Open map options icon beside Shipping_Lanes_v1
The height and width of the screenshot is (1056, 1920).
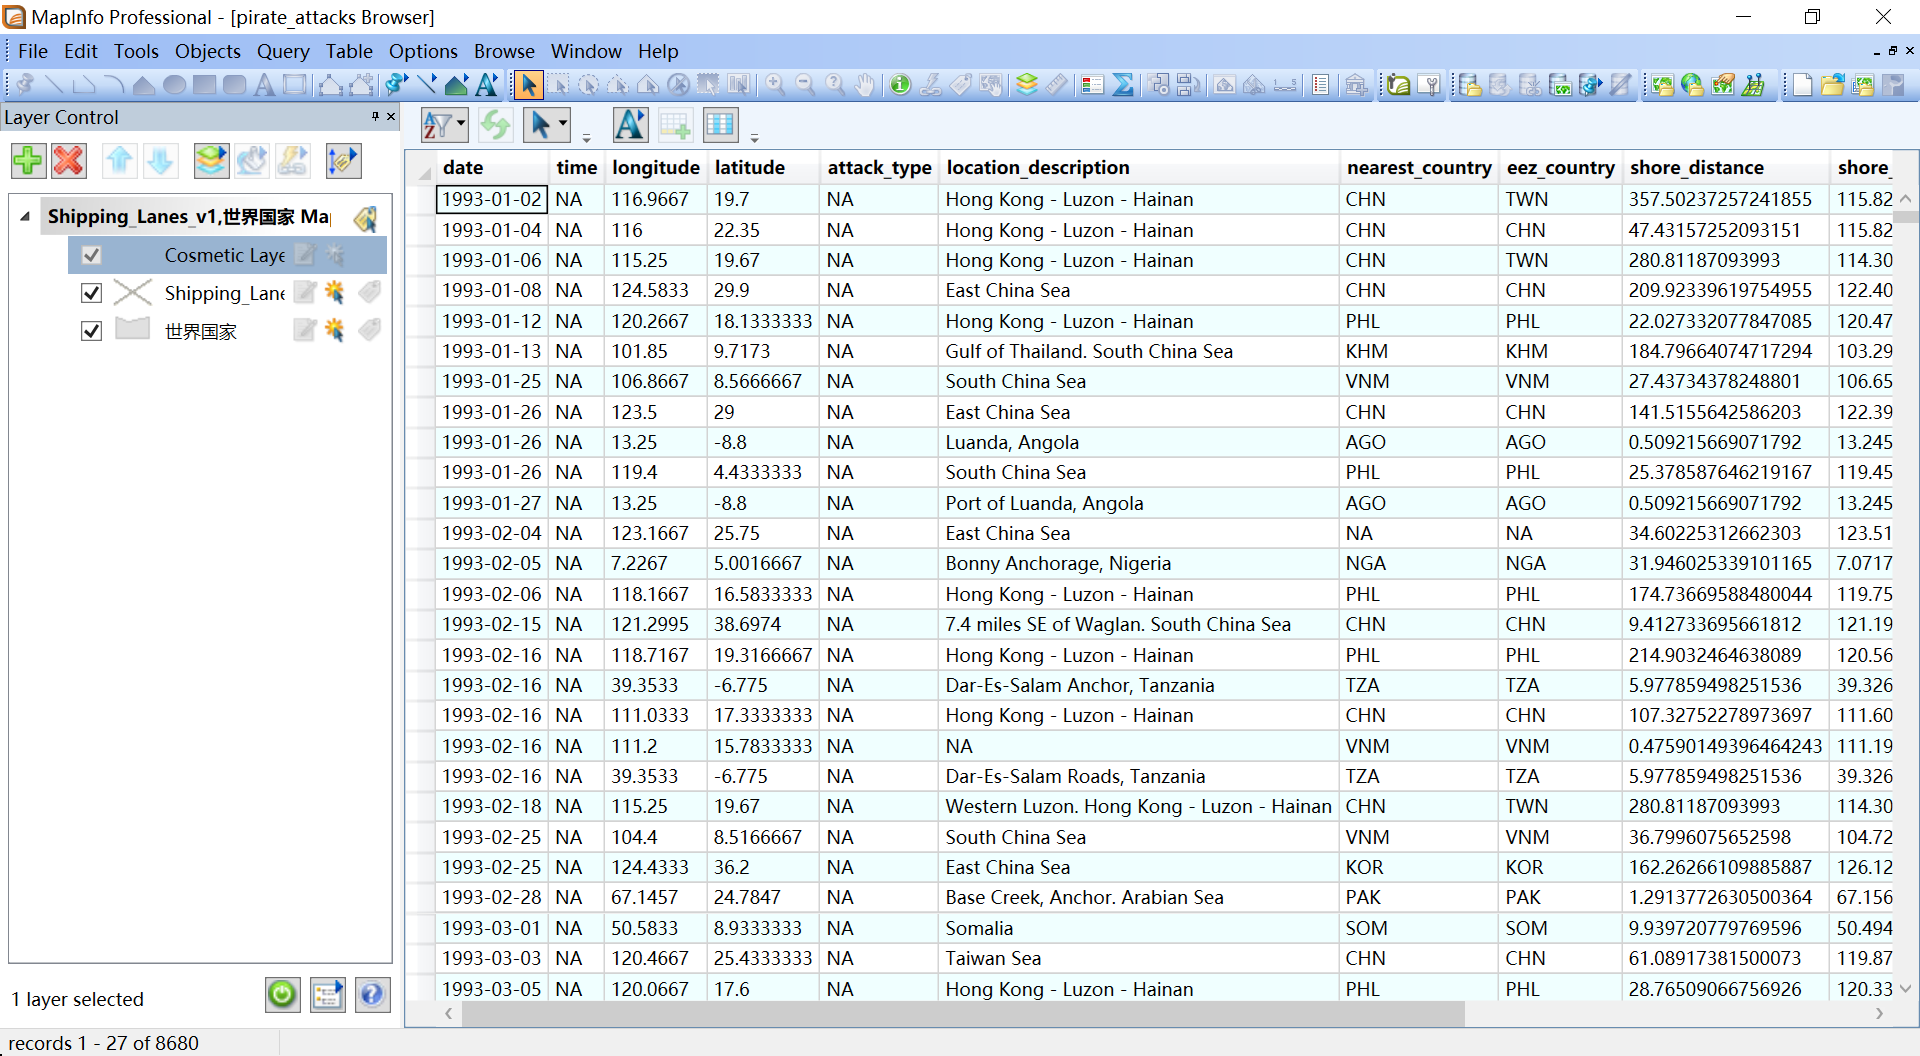[x=367, y=217]
